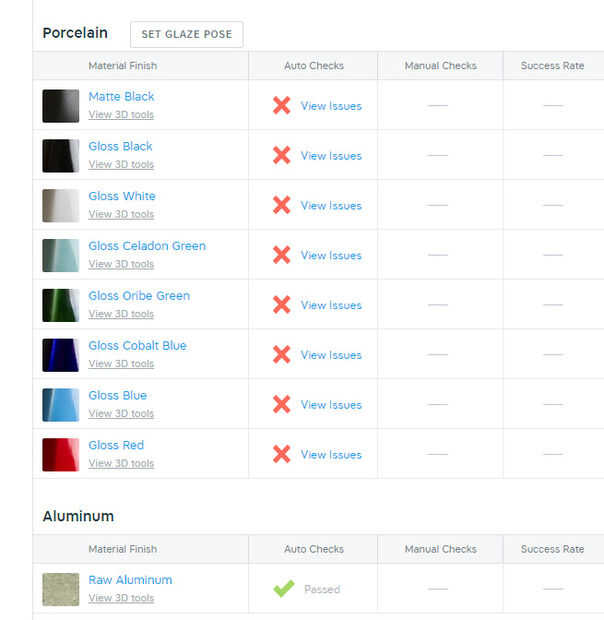Click green checkmark icon for Raw Aluminum
604x620 pixels.
pyautogui.click(x=284, y=589)
